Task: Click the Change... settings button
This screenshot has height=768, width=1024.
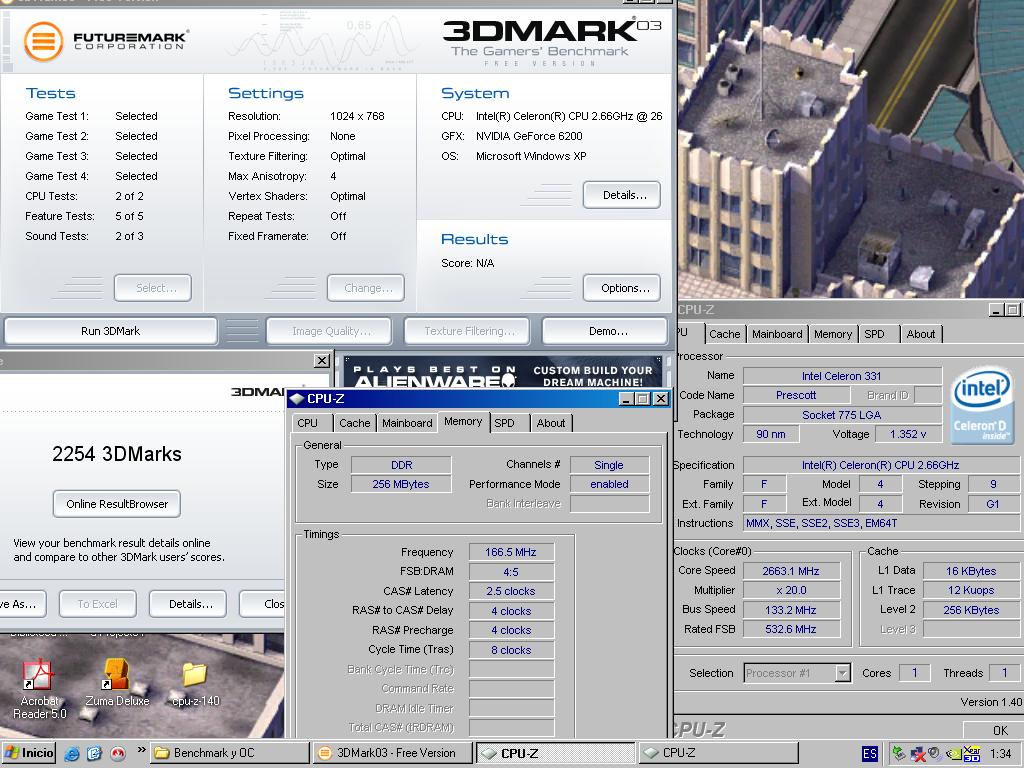Action: [x=366, y=288]
